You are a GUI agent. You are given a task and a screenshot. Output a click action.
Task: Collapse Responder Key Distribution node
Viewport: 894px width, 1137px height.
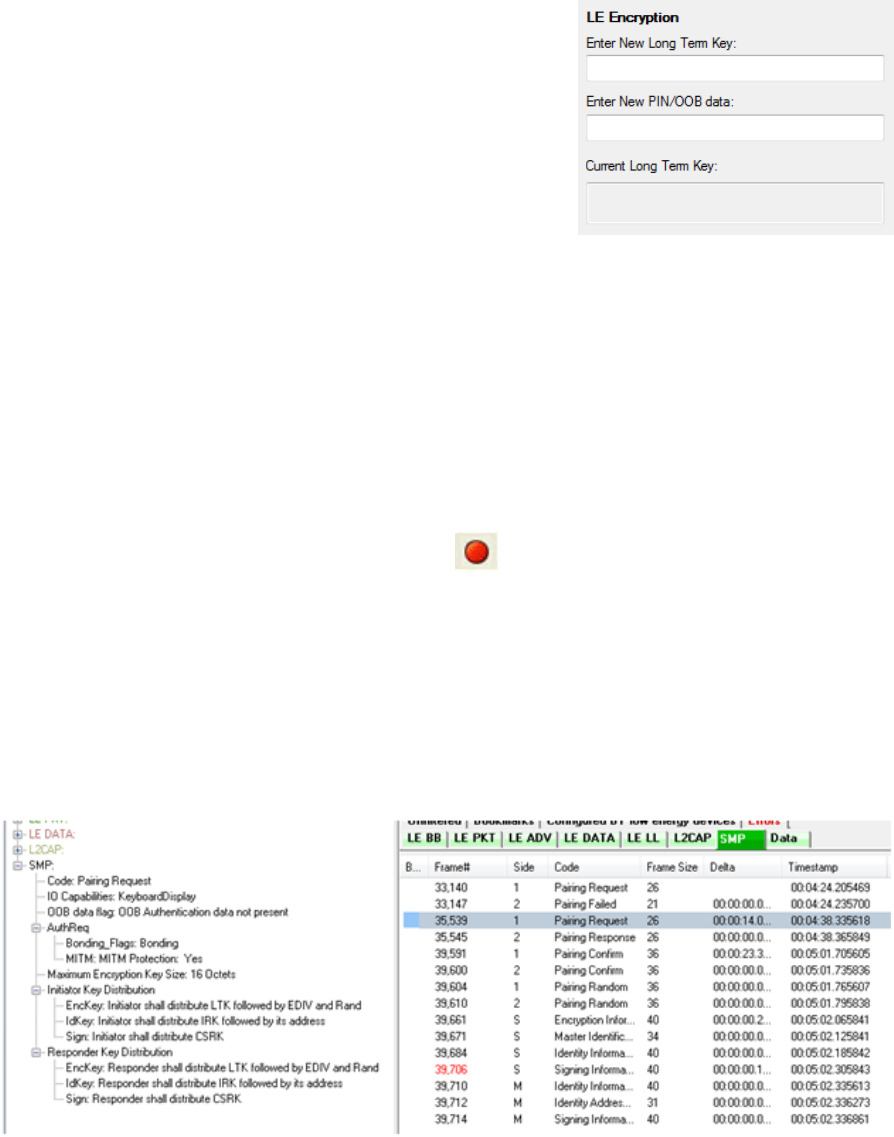37,1052
